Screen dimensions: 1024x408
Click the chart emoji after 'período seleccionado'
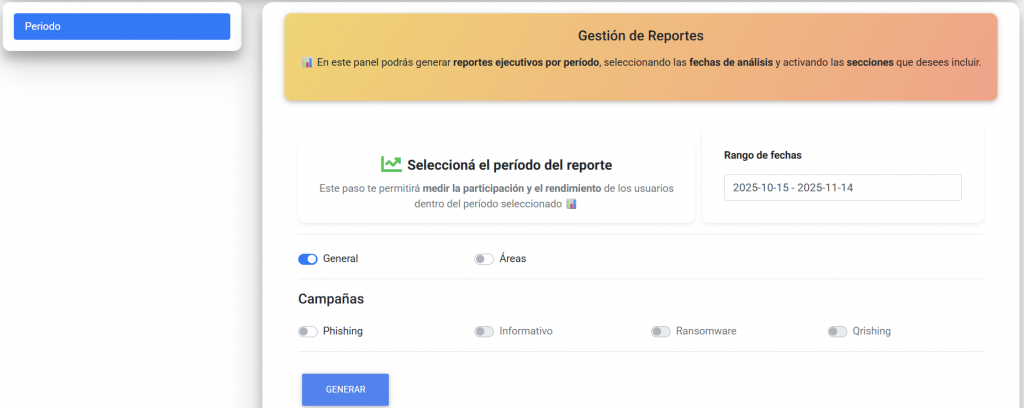click(x=572, y=203)
